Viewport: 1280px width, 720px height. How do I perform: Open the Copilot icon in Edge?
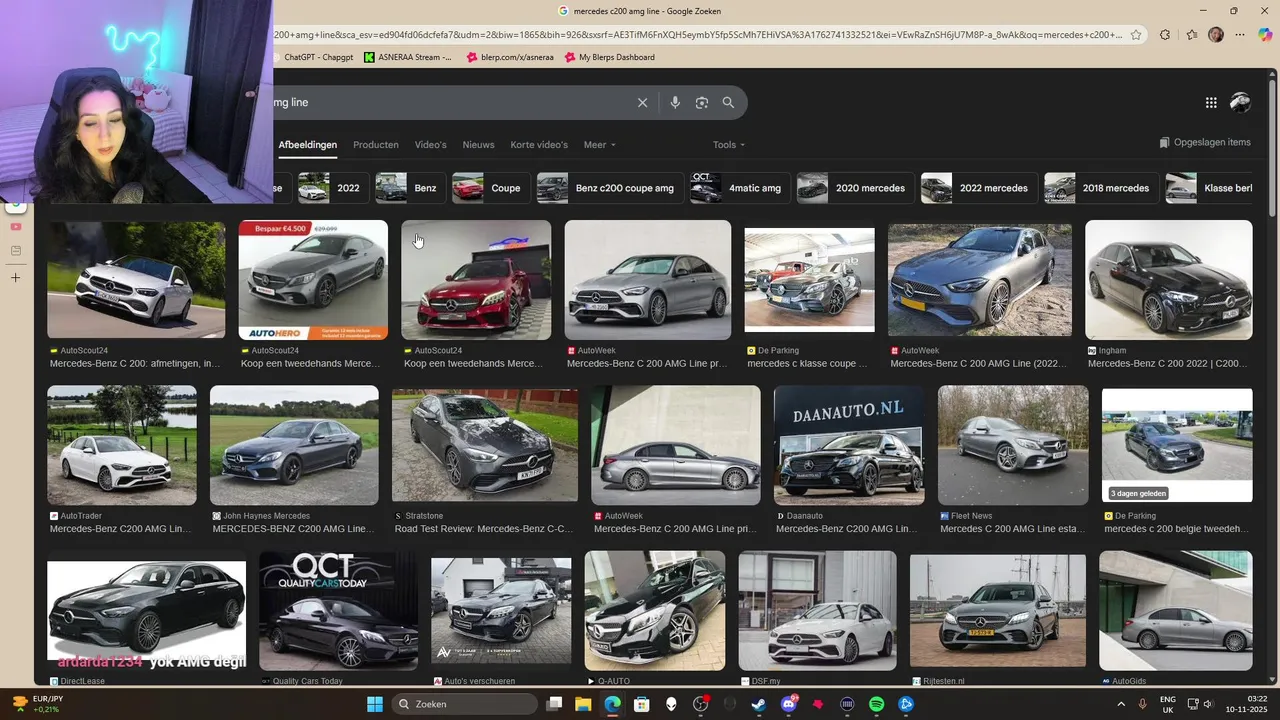tap(1265, 34)
